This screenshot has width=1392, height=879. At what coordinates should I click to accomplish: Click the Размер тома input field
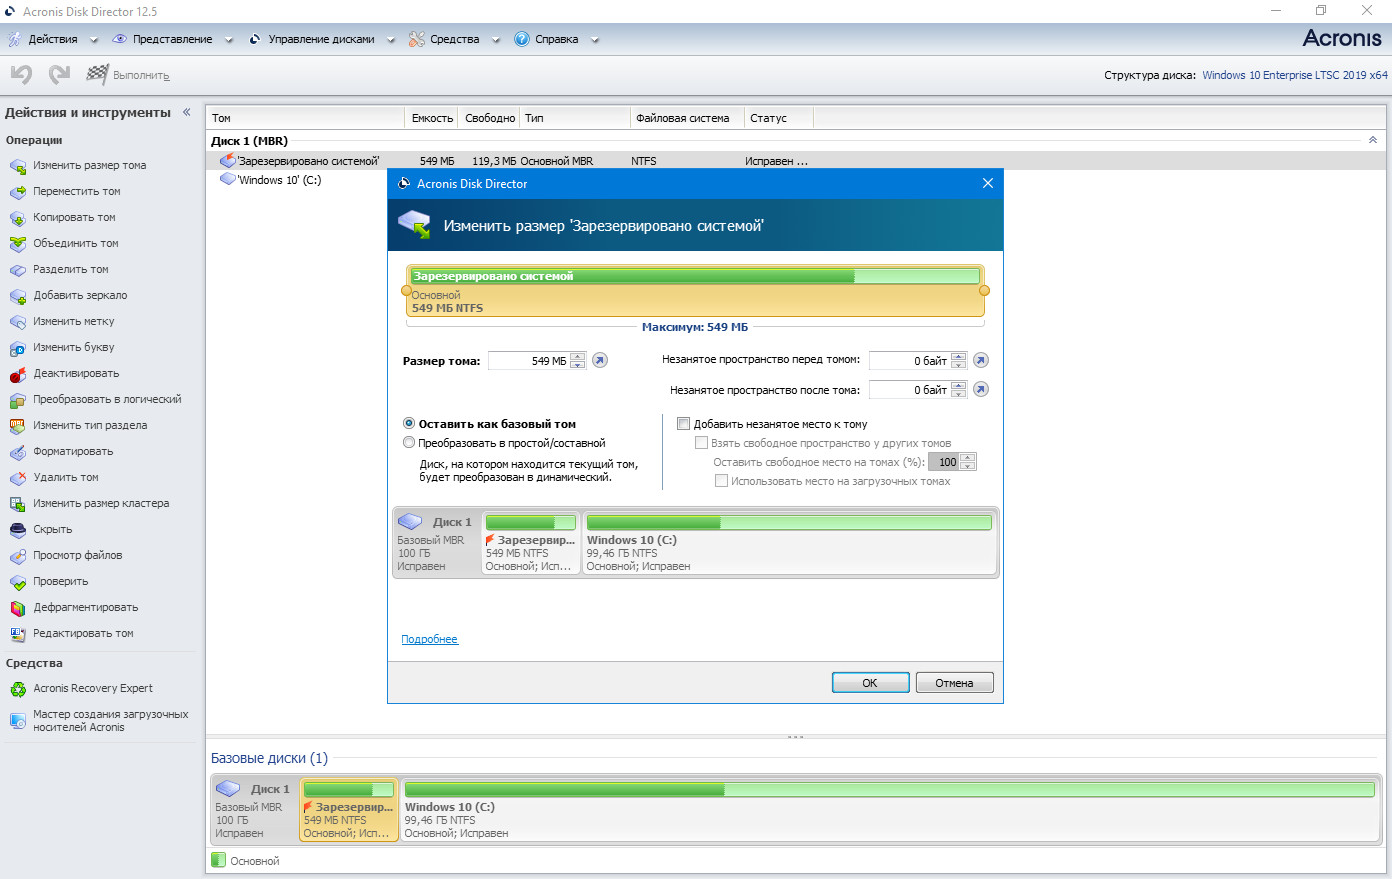coord(529,361)
